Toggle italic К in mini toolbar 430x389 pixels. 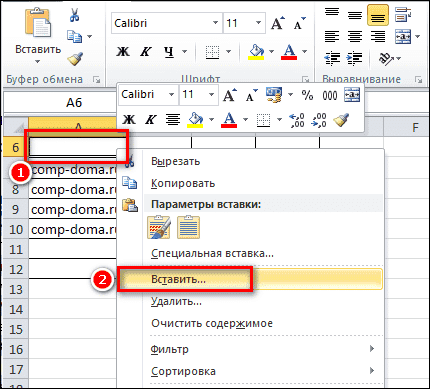(151, 119)
